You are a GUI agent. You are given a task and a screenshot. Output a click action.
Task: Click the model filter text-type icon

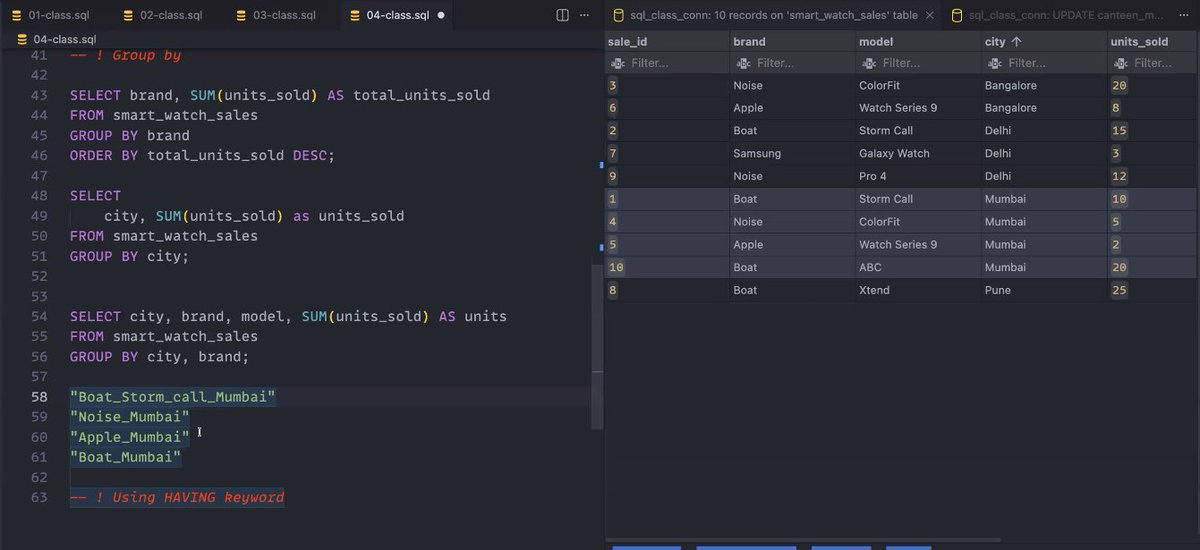(x=870, y=63)
